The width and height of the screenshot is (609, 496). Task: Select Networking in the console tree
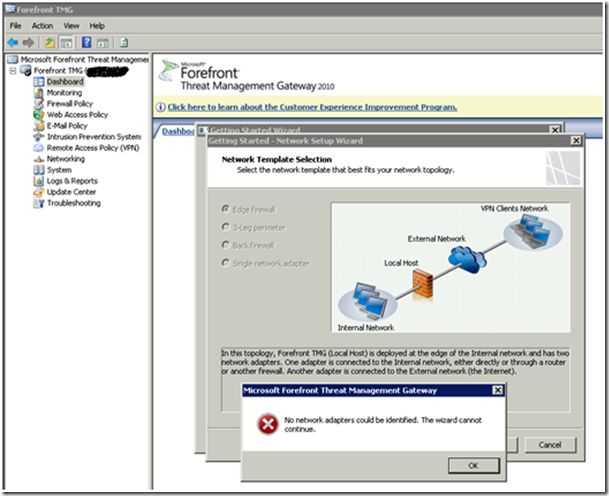[66, 159]
